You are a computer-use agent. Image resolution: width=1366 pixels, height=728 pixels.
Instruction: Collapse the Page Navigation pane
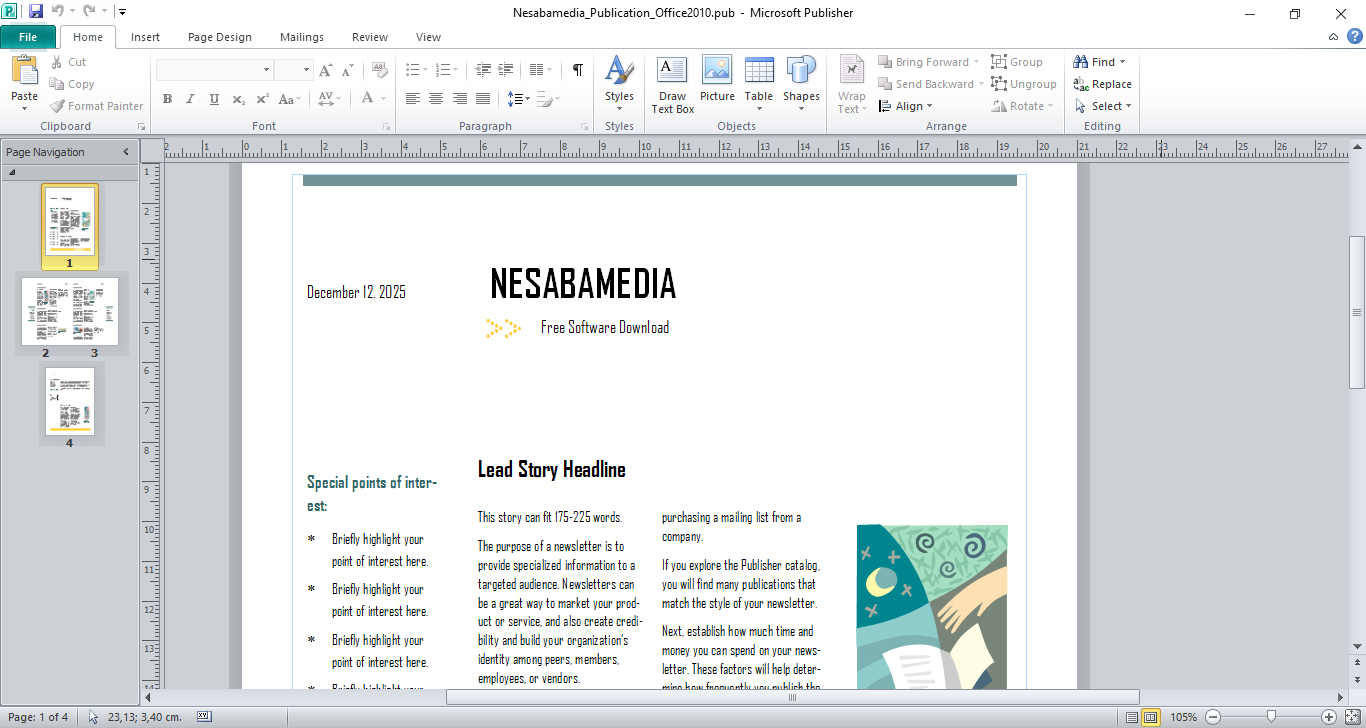pyautogui.click(x=126, y=152)
